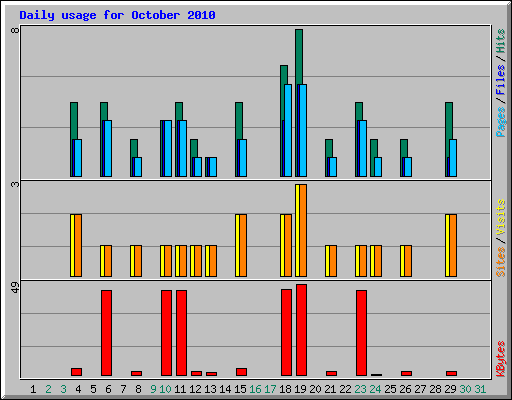
Task: Click the 'Daily usage for October 2010' title
Action: 117,15
